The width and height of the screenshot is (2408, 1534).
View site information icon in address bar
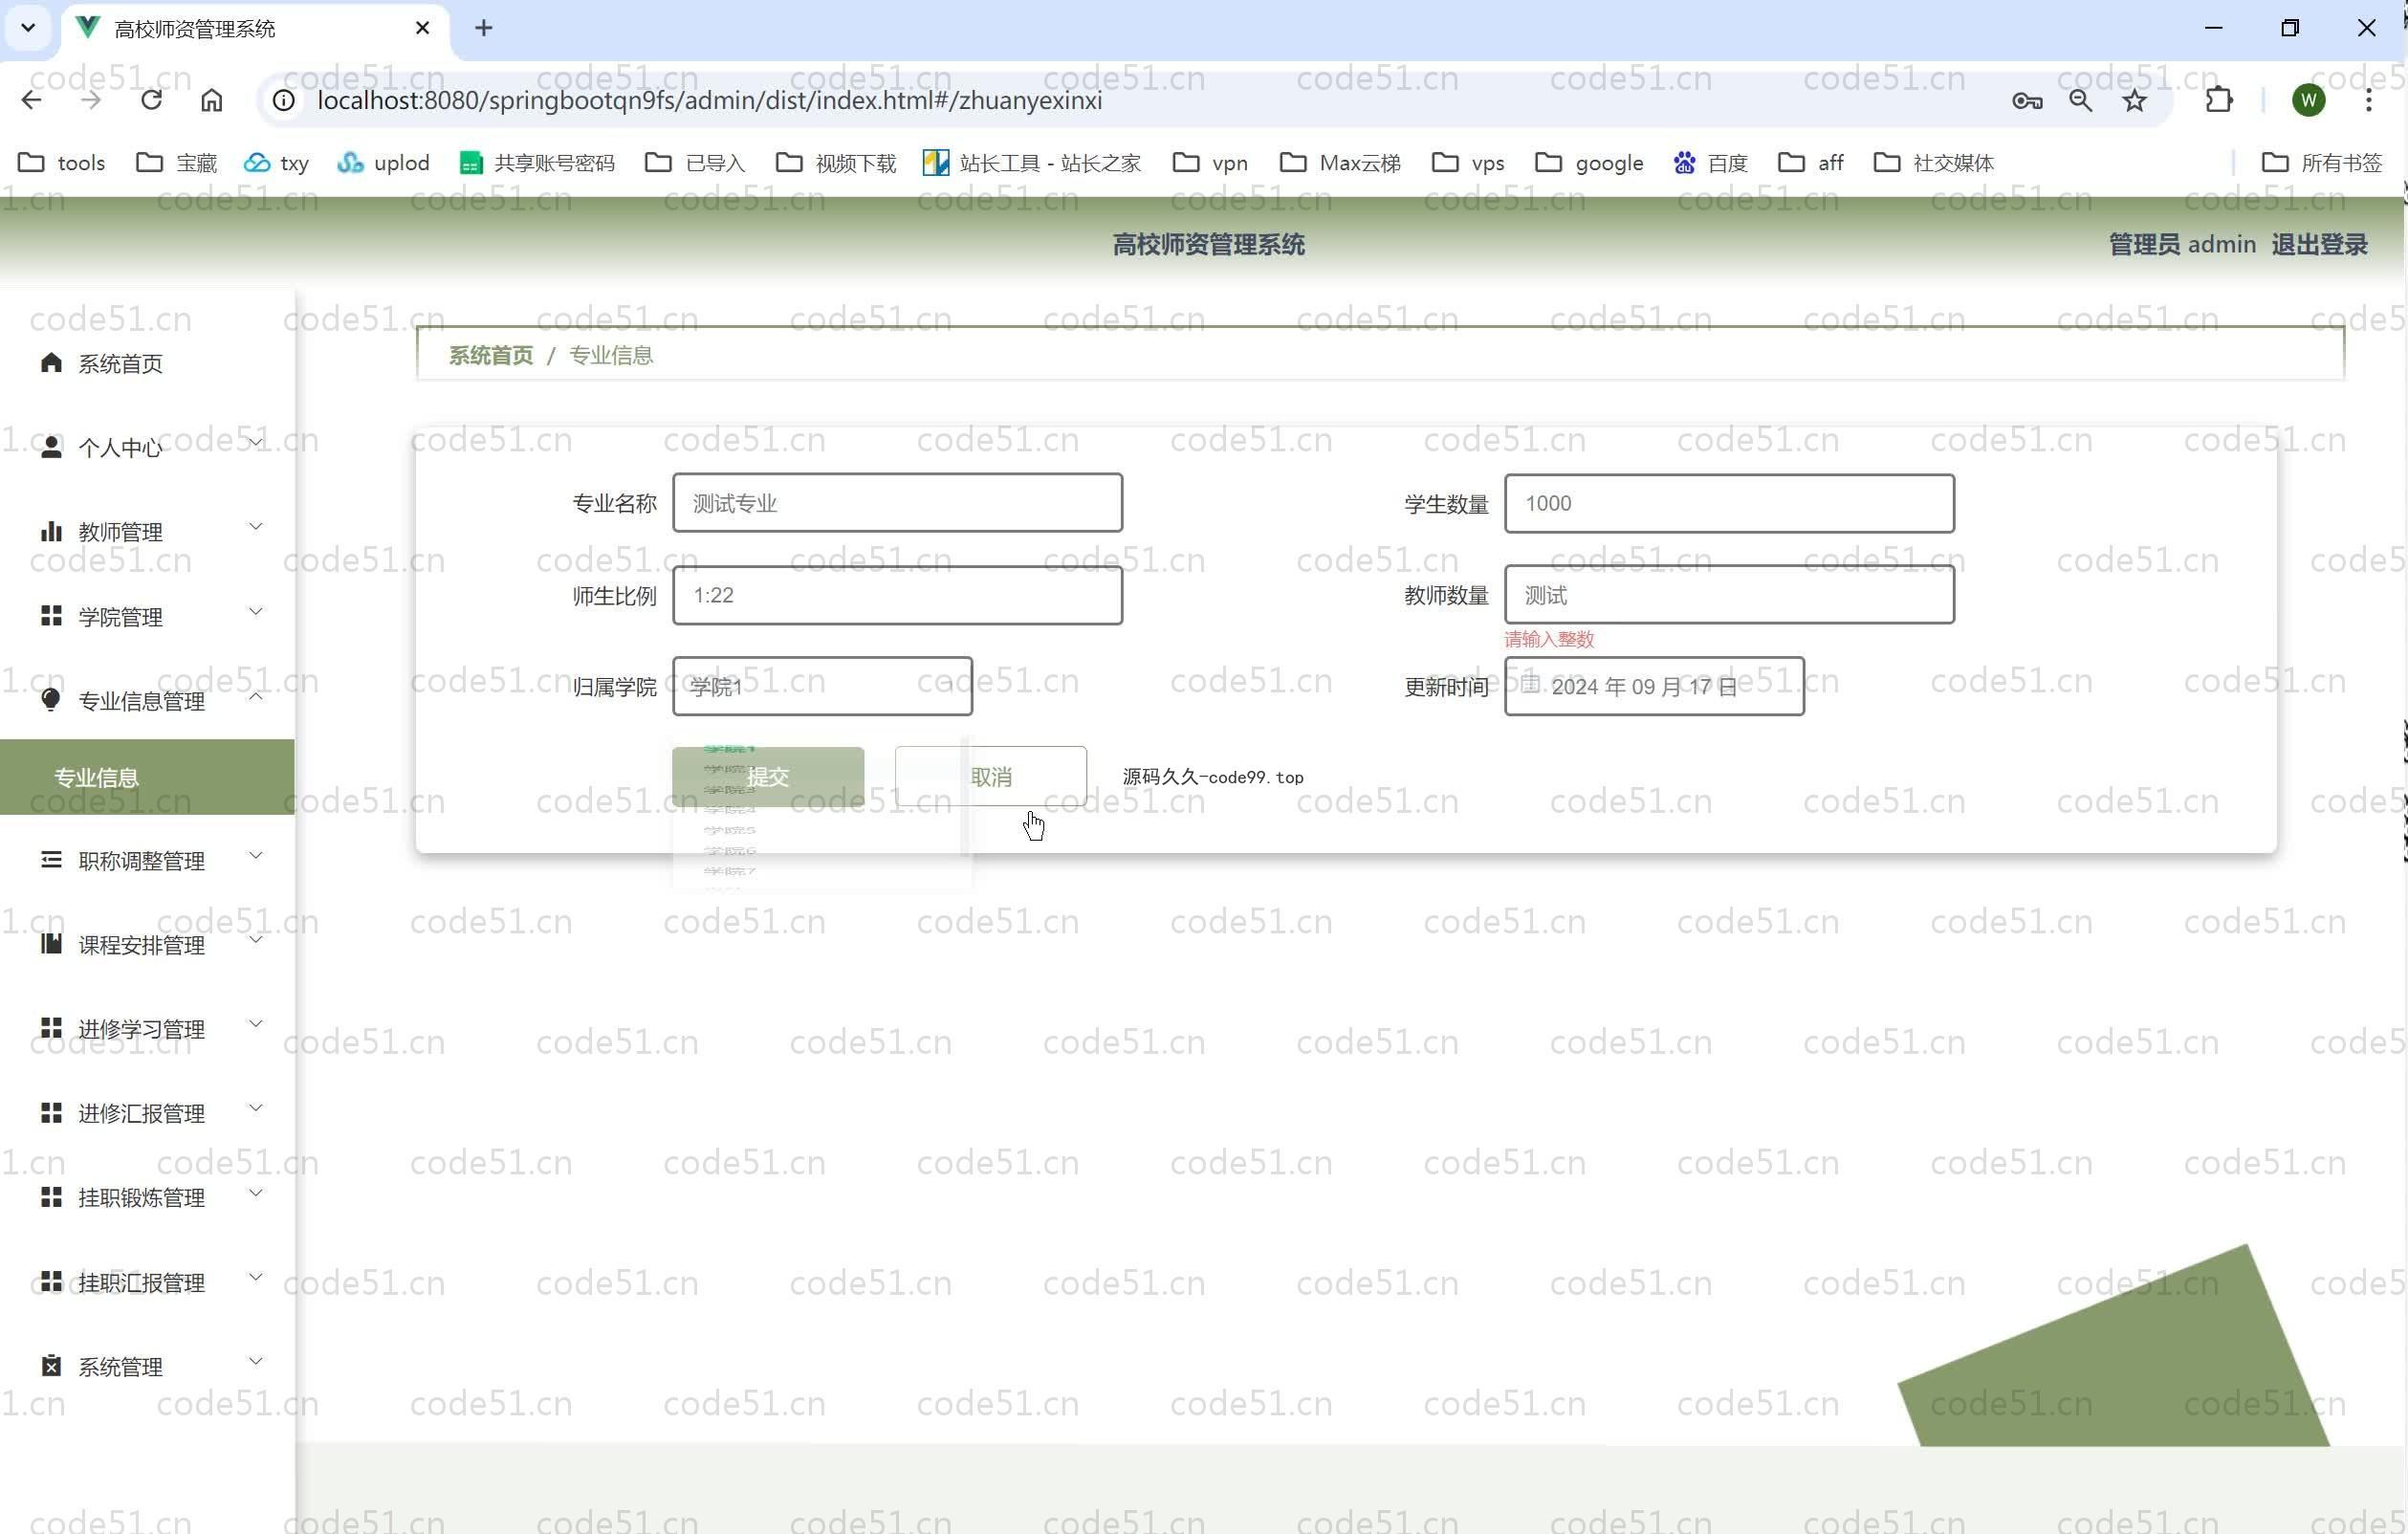pyautogui.click(x=284, y=100)
